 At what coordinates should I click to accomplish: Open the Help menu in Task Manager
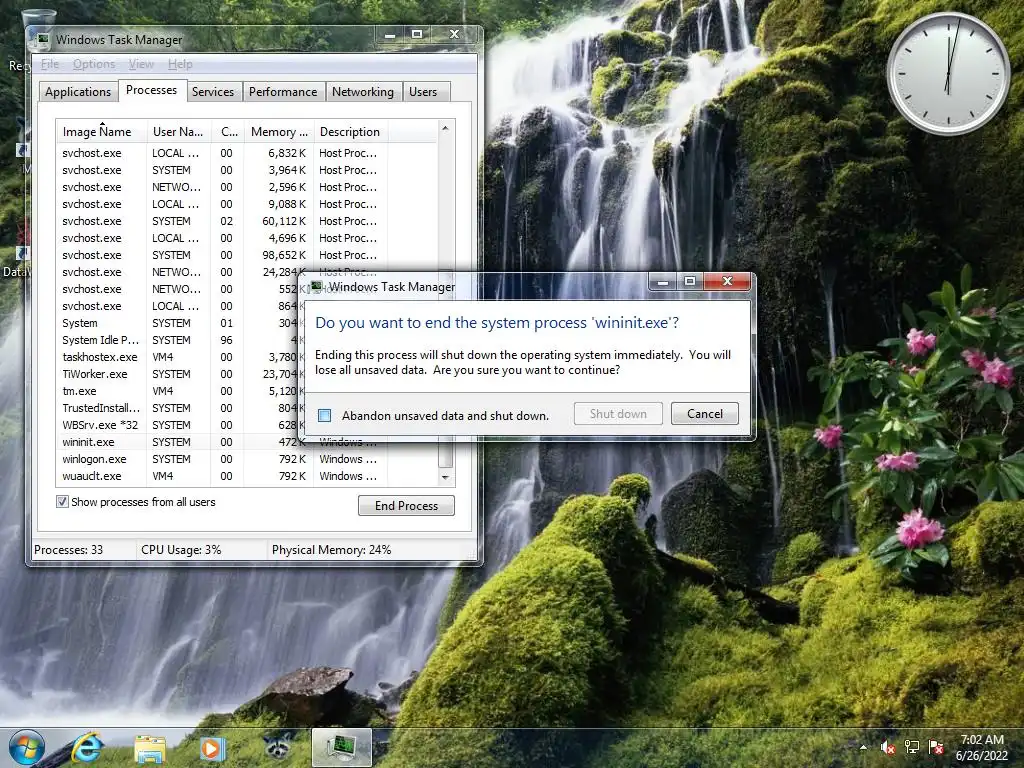(180, 64)
